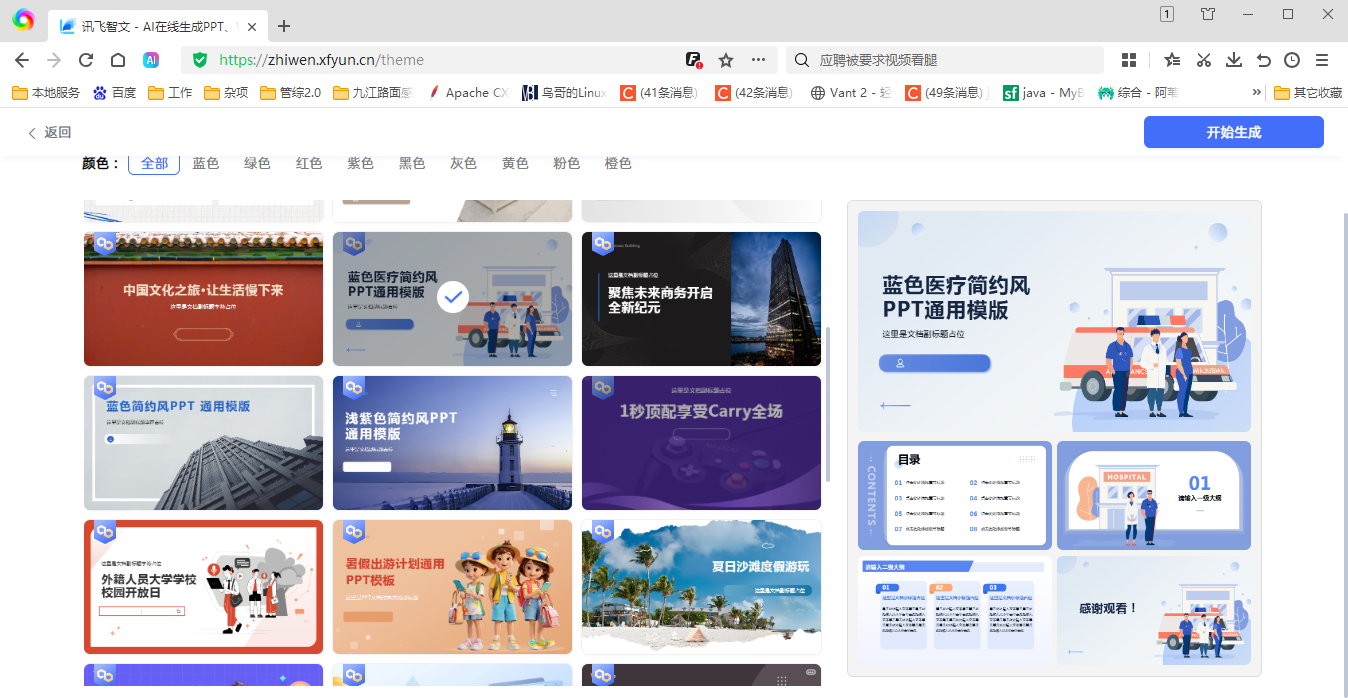Open the browser main hamburger menu
The width and height of the screenshot is (1348, 698).
click(x=1322, y=60)
